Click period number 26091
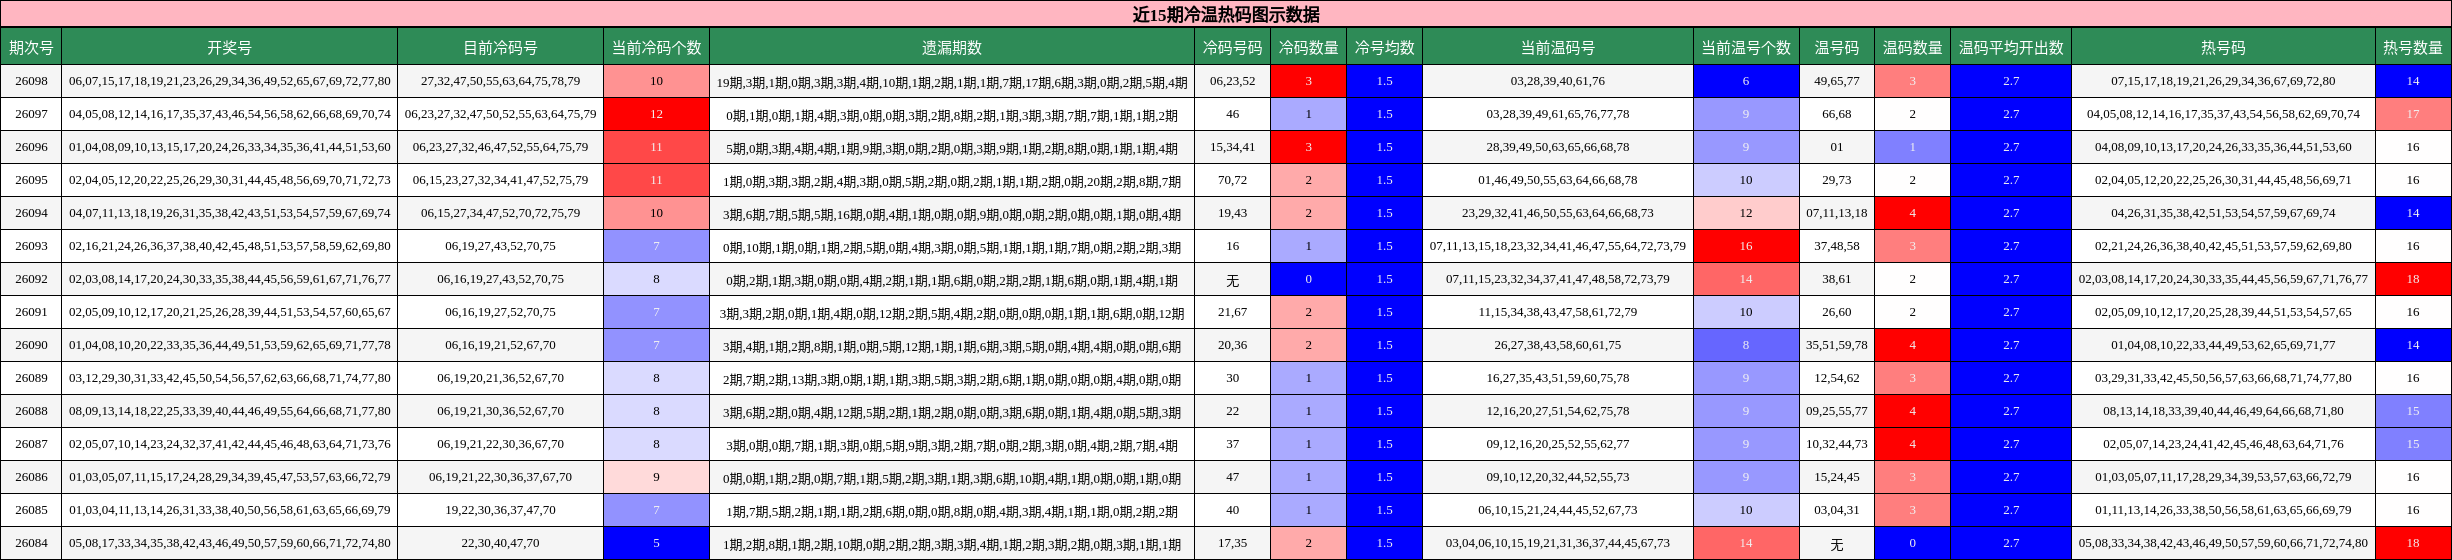The image size is (2452, 560). pyautogui.click(x=31, y=312)
